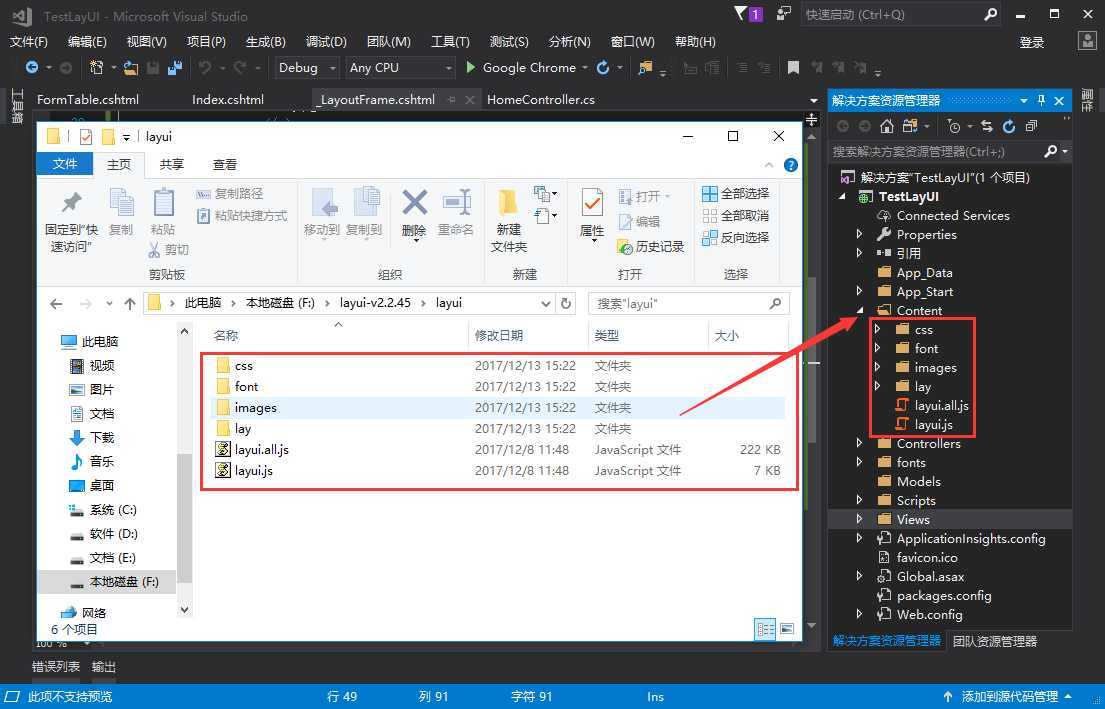
Task: Start debugging with Google Chrome play icon
Action: coord(471,68)
